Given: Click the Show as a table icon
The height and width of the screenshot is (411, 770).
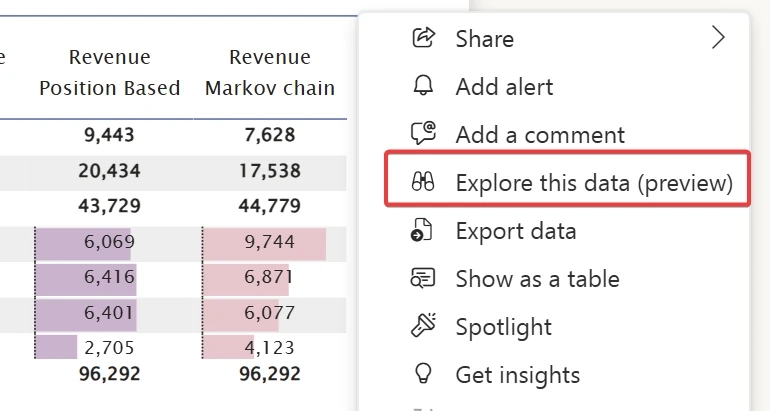Looking at the screenshot, I should (x=424, y=279).
